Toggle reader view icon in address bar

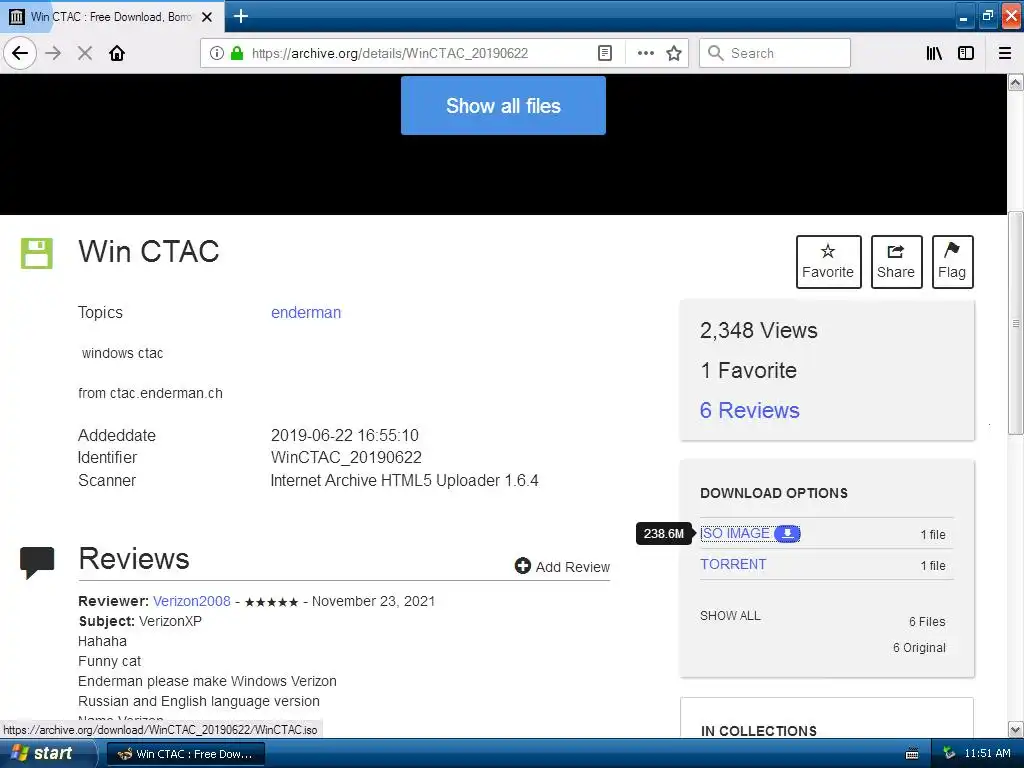[605, 53]
